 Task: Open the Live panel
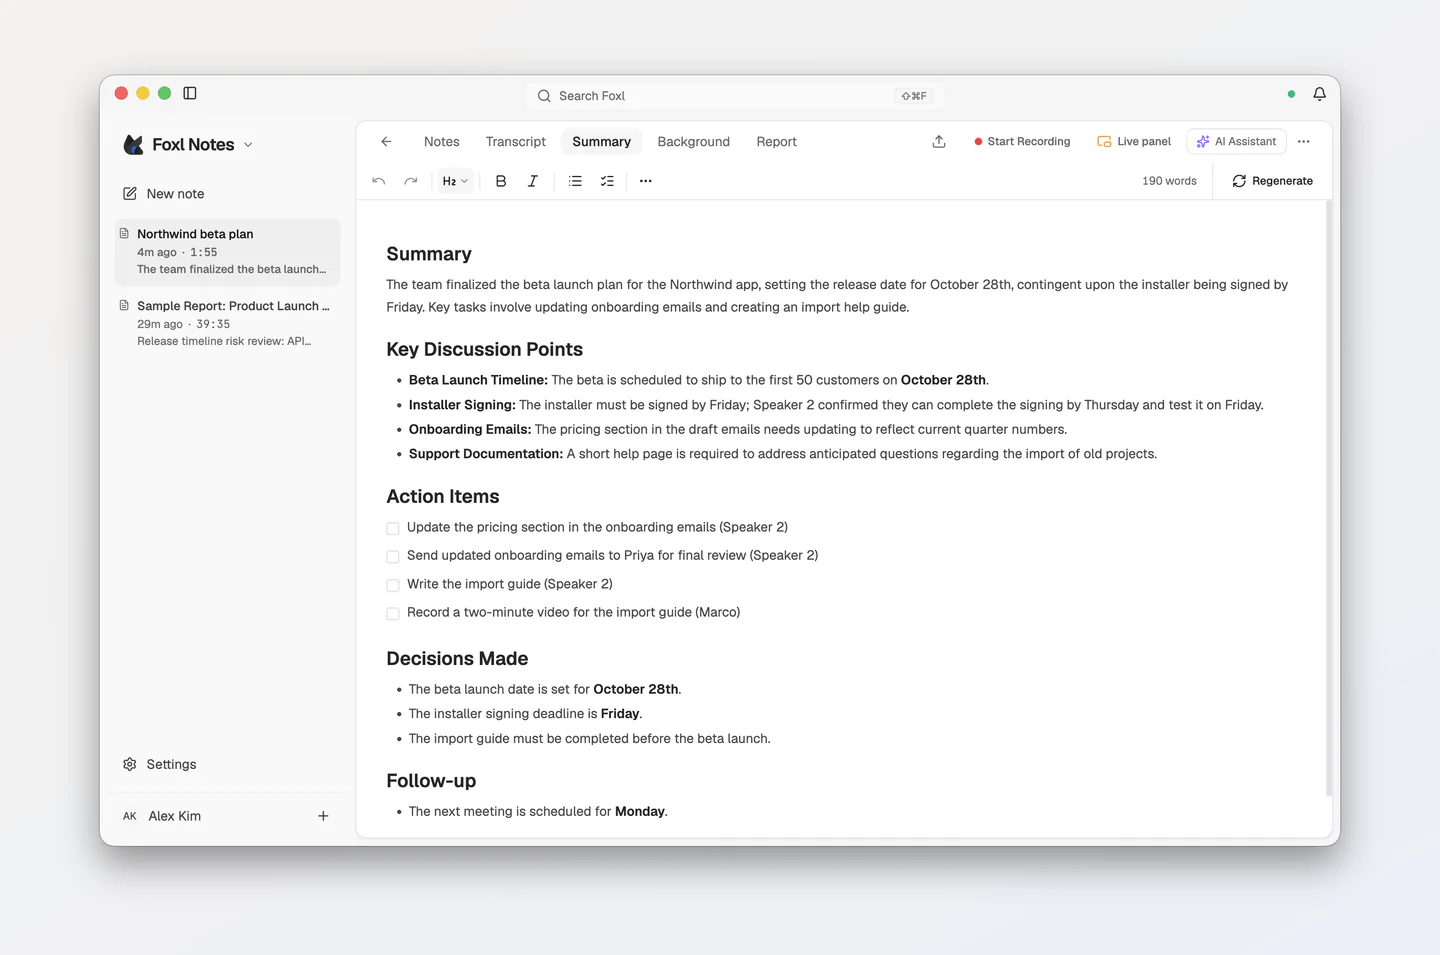tap(1134, 142)
